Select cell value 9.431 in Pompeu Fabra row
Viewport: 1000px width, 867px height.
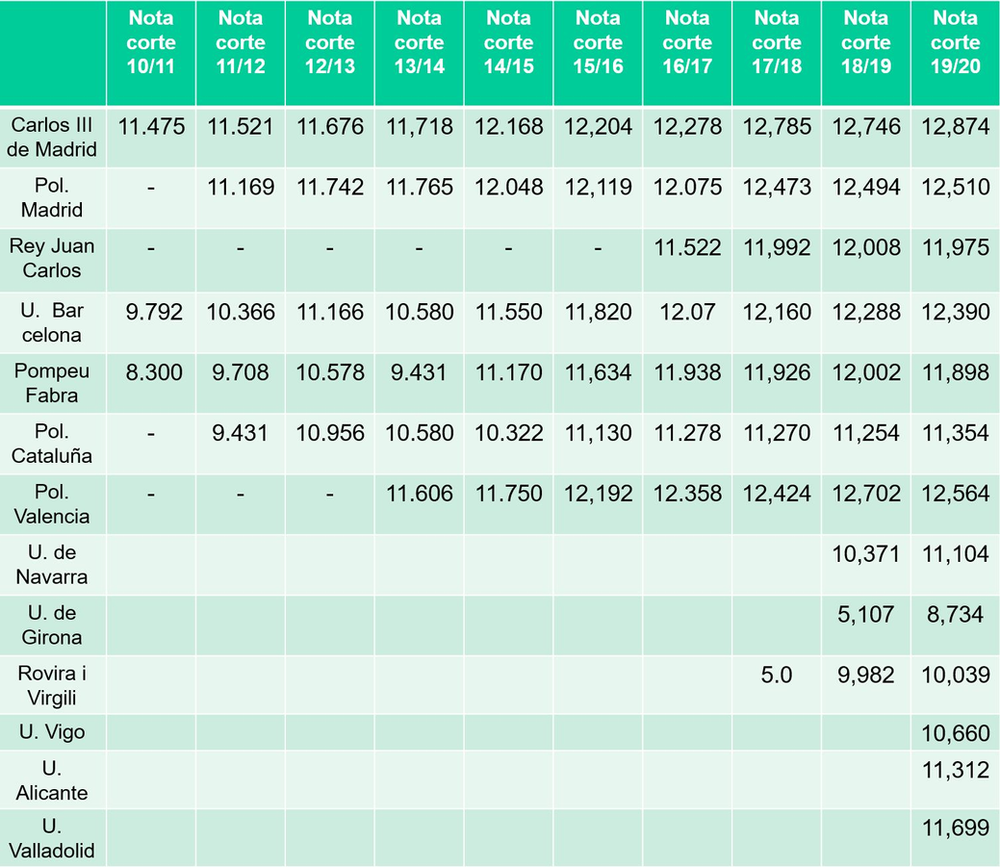click(419, 373)
